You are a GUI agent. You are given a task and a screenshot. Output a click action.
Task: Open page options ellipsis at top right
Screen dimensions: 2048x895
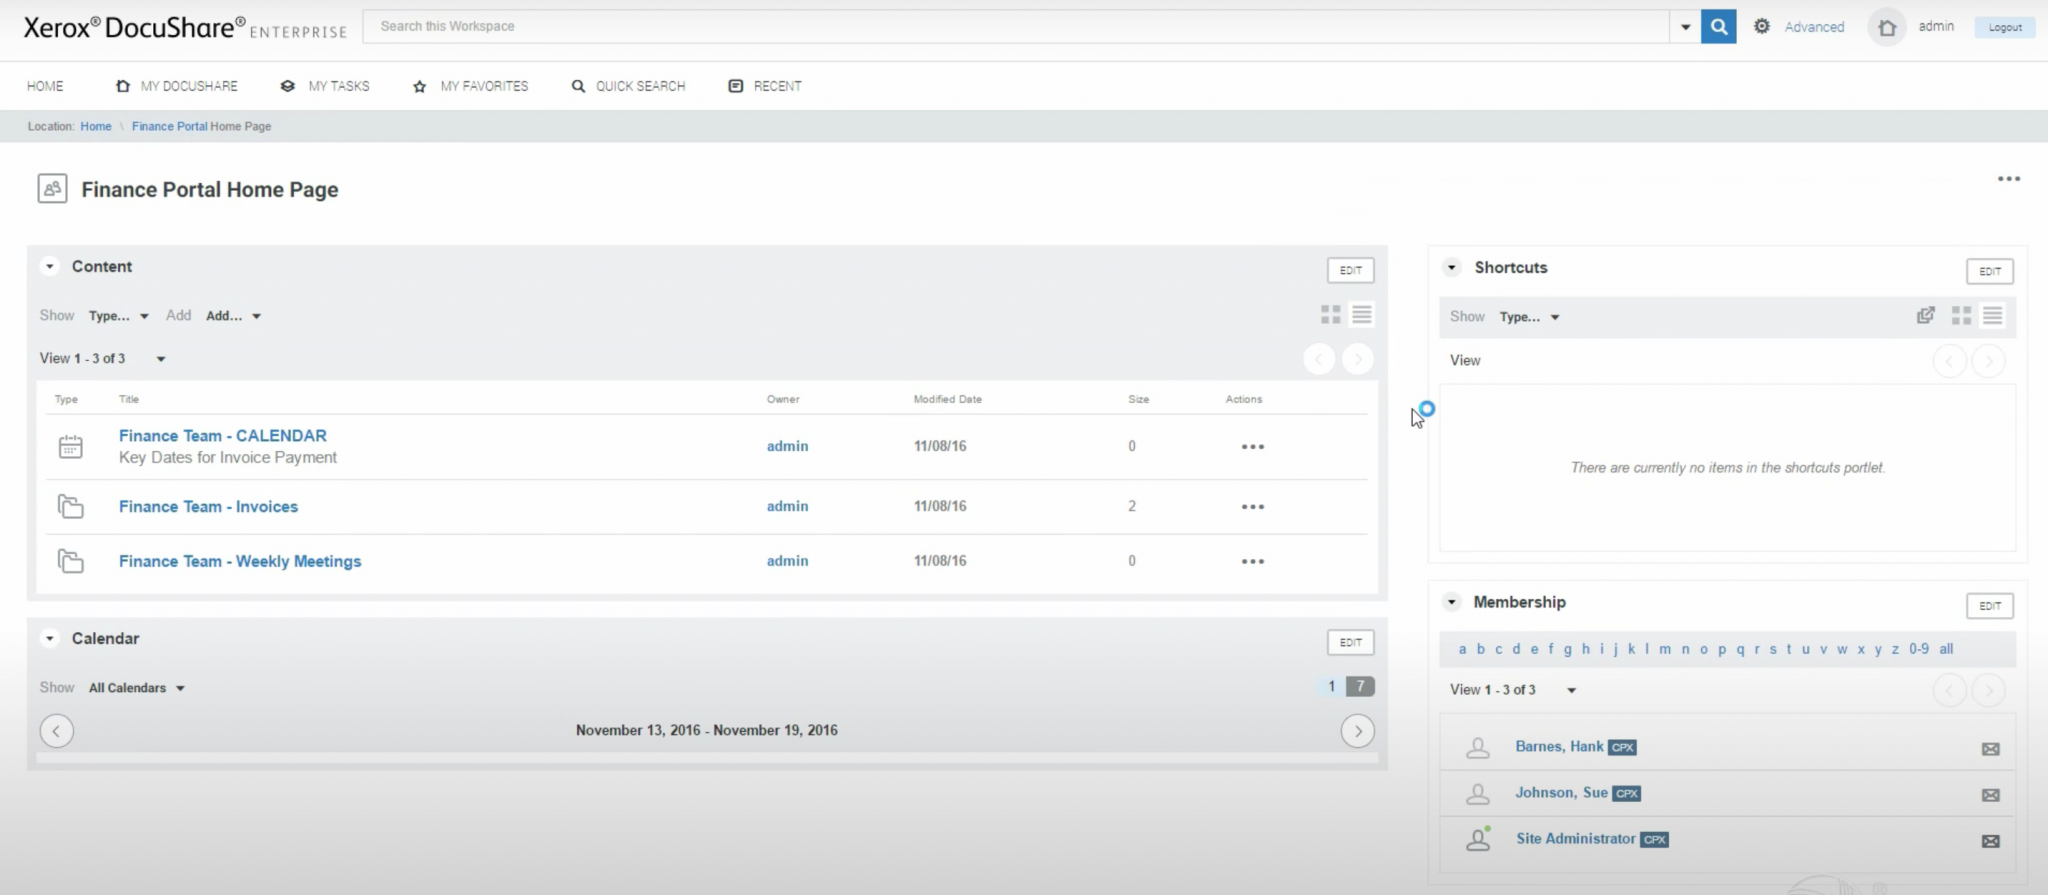pos(2008,179)
